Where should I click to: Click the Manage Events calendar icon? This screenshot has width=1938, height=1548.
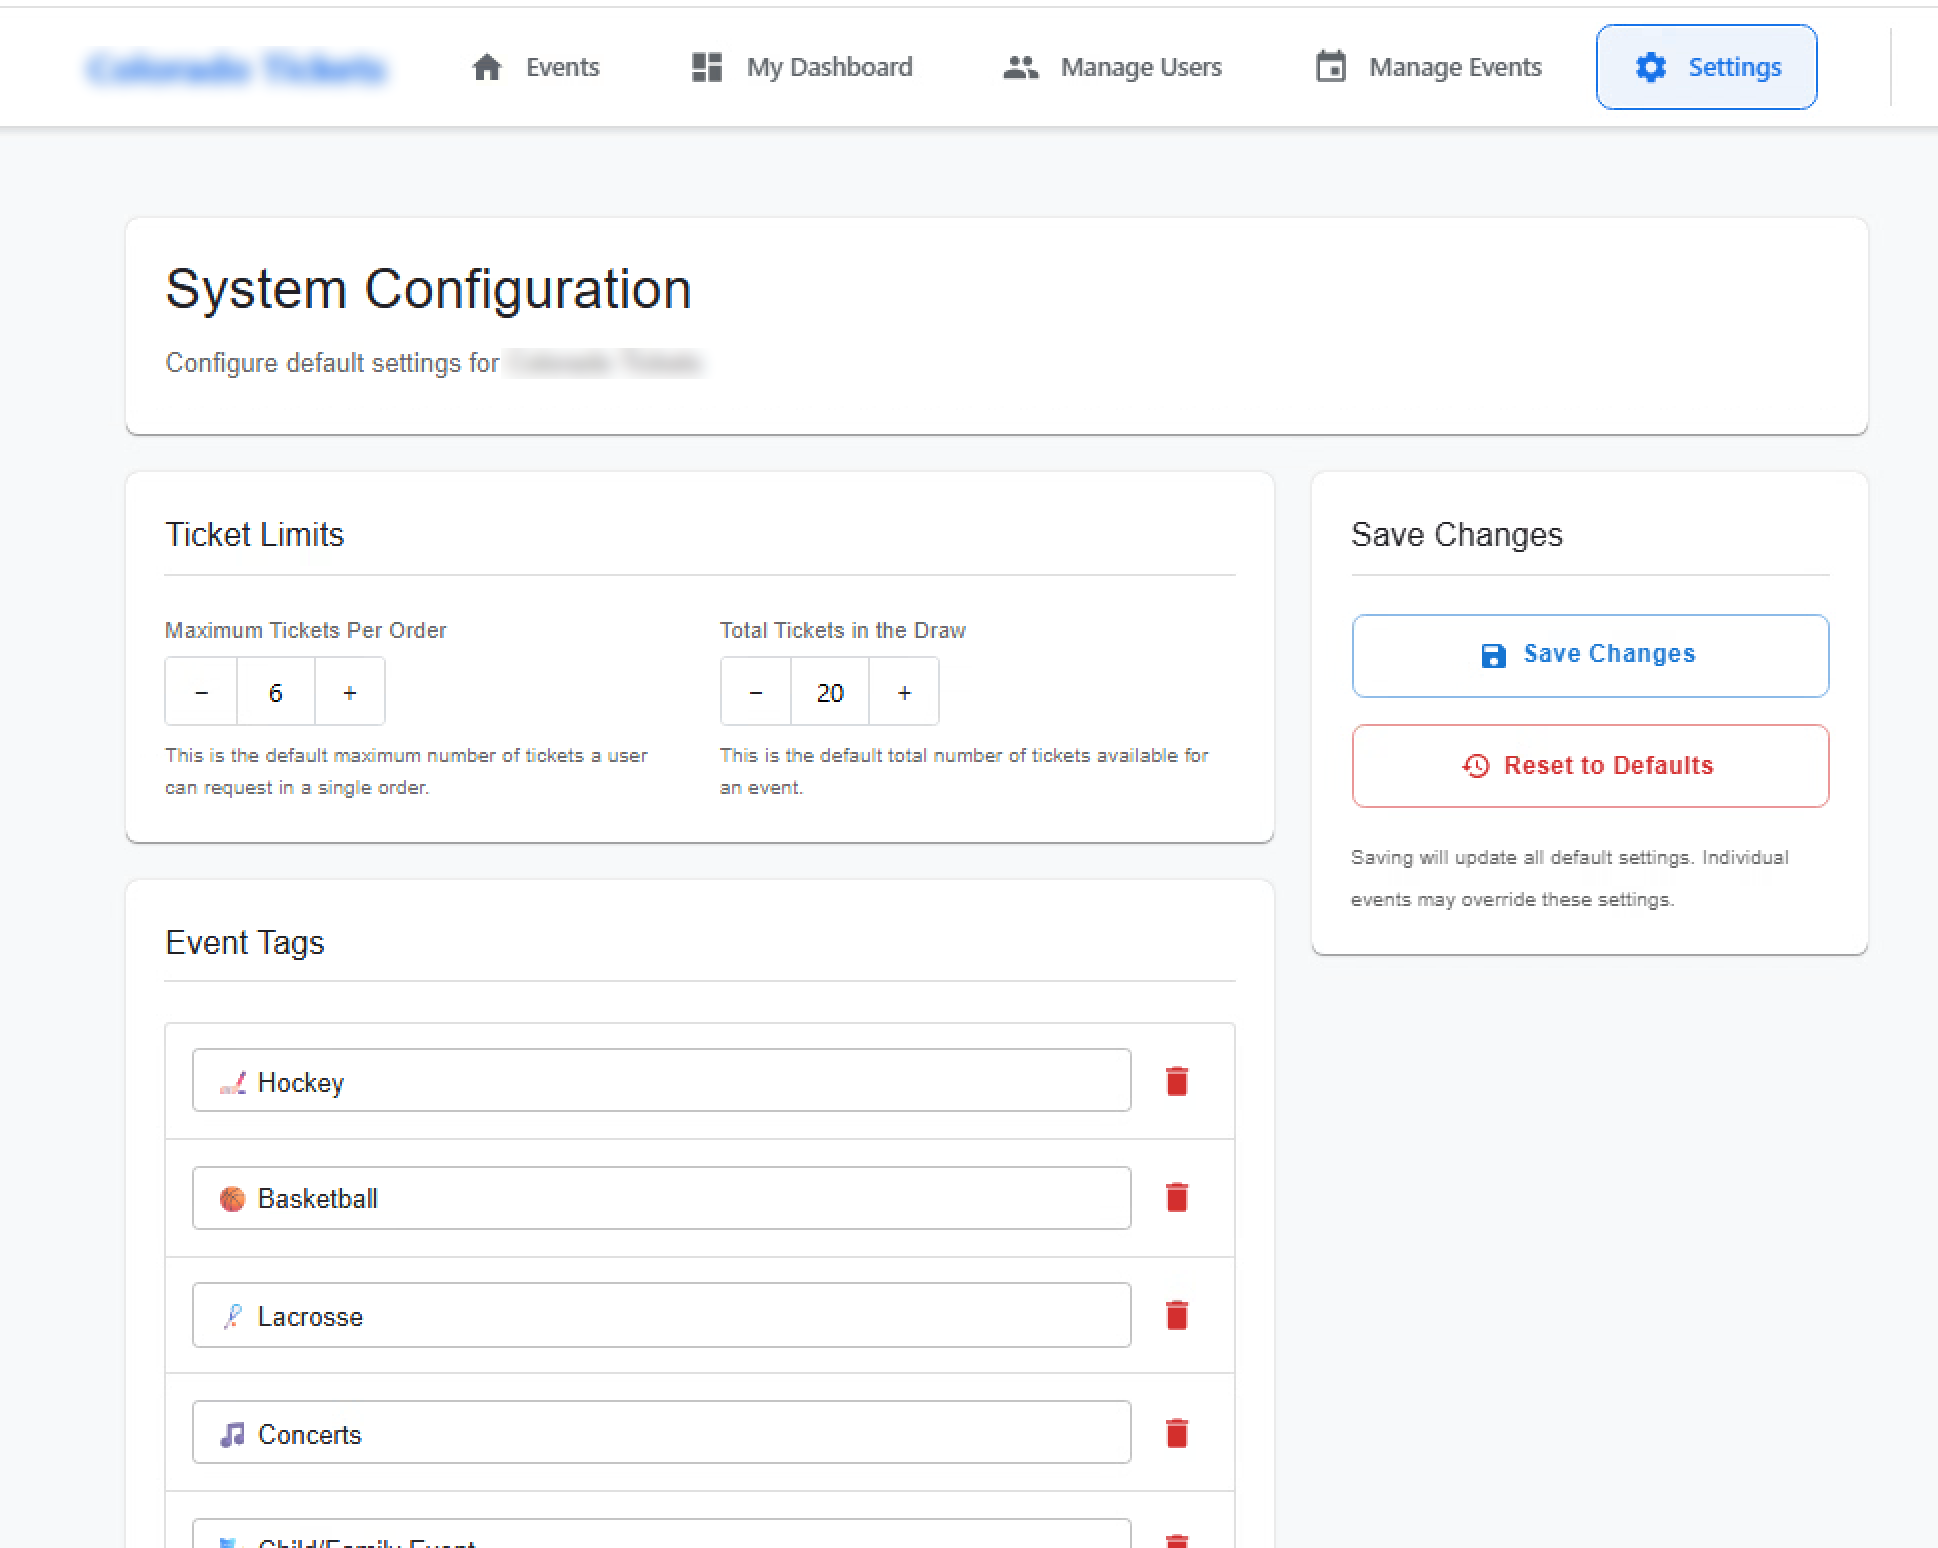(1330, 67)
